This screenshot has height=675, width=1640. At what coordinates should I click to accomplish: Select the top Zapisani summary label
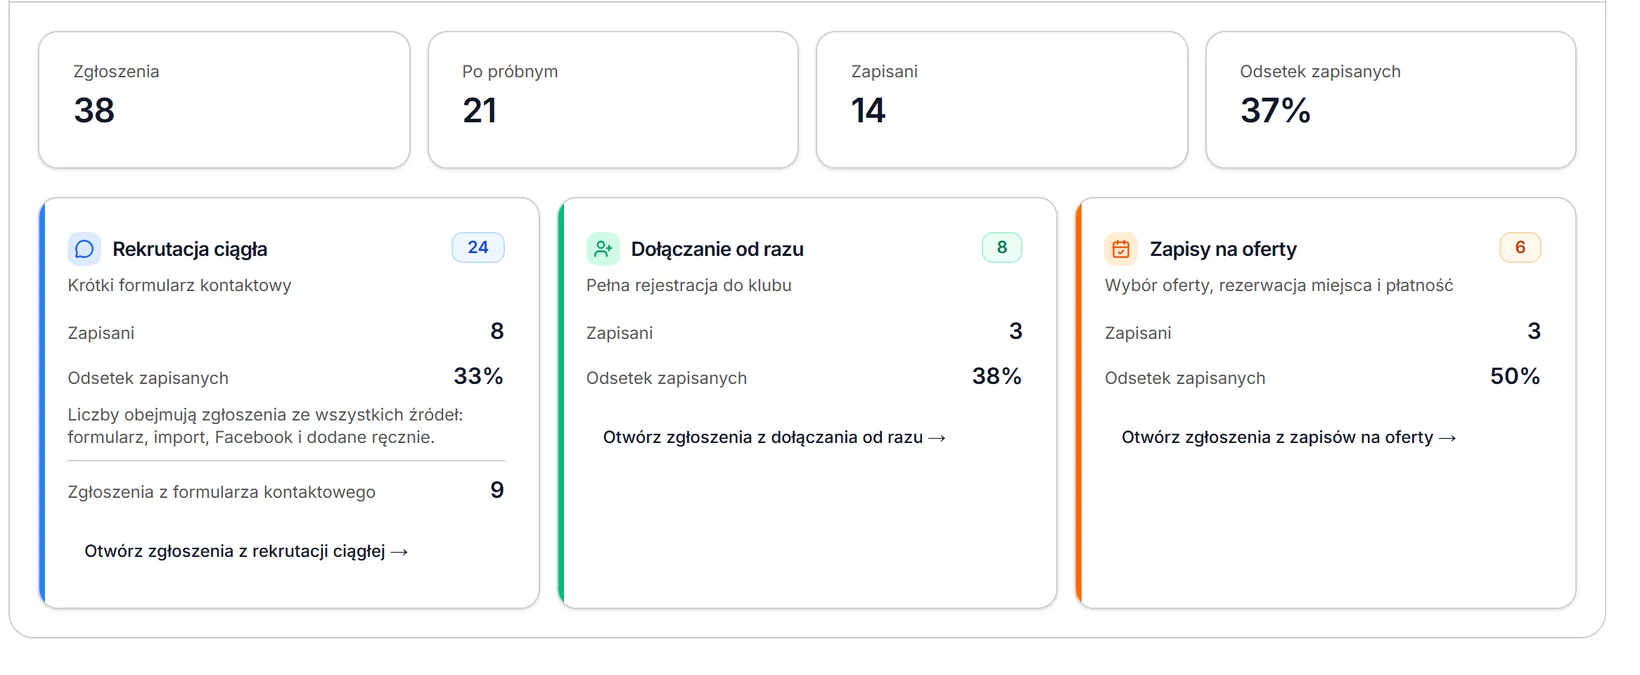click(x=884, y=71)
